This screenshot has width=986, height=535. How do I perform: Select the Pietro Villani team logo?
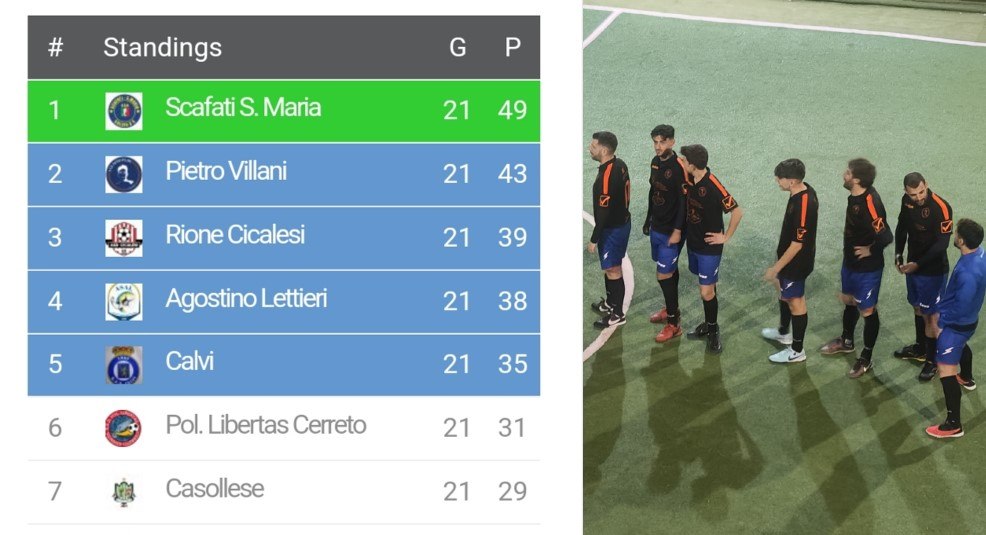(x=123, y=174)
